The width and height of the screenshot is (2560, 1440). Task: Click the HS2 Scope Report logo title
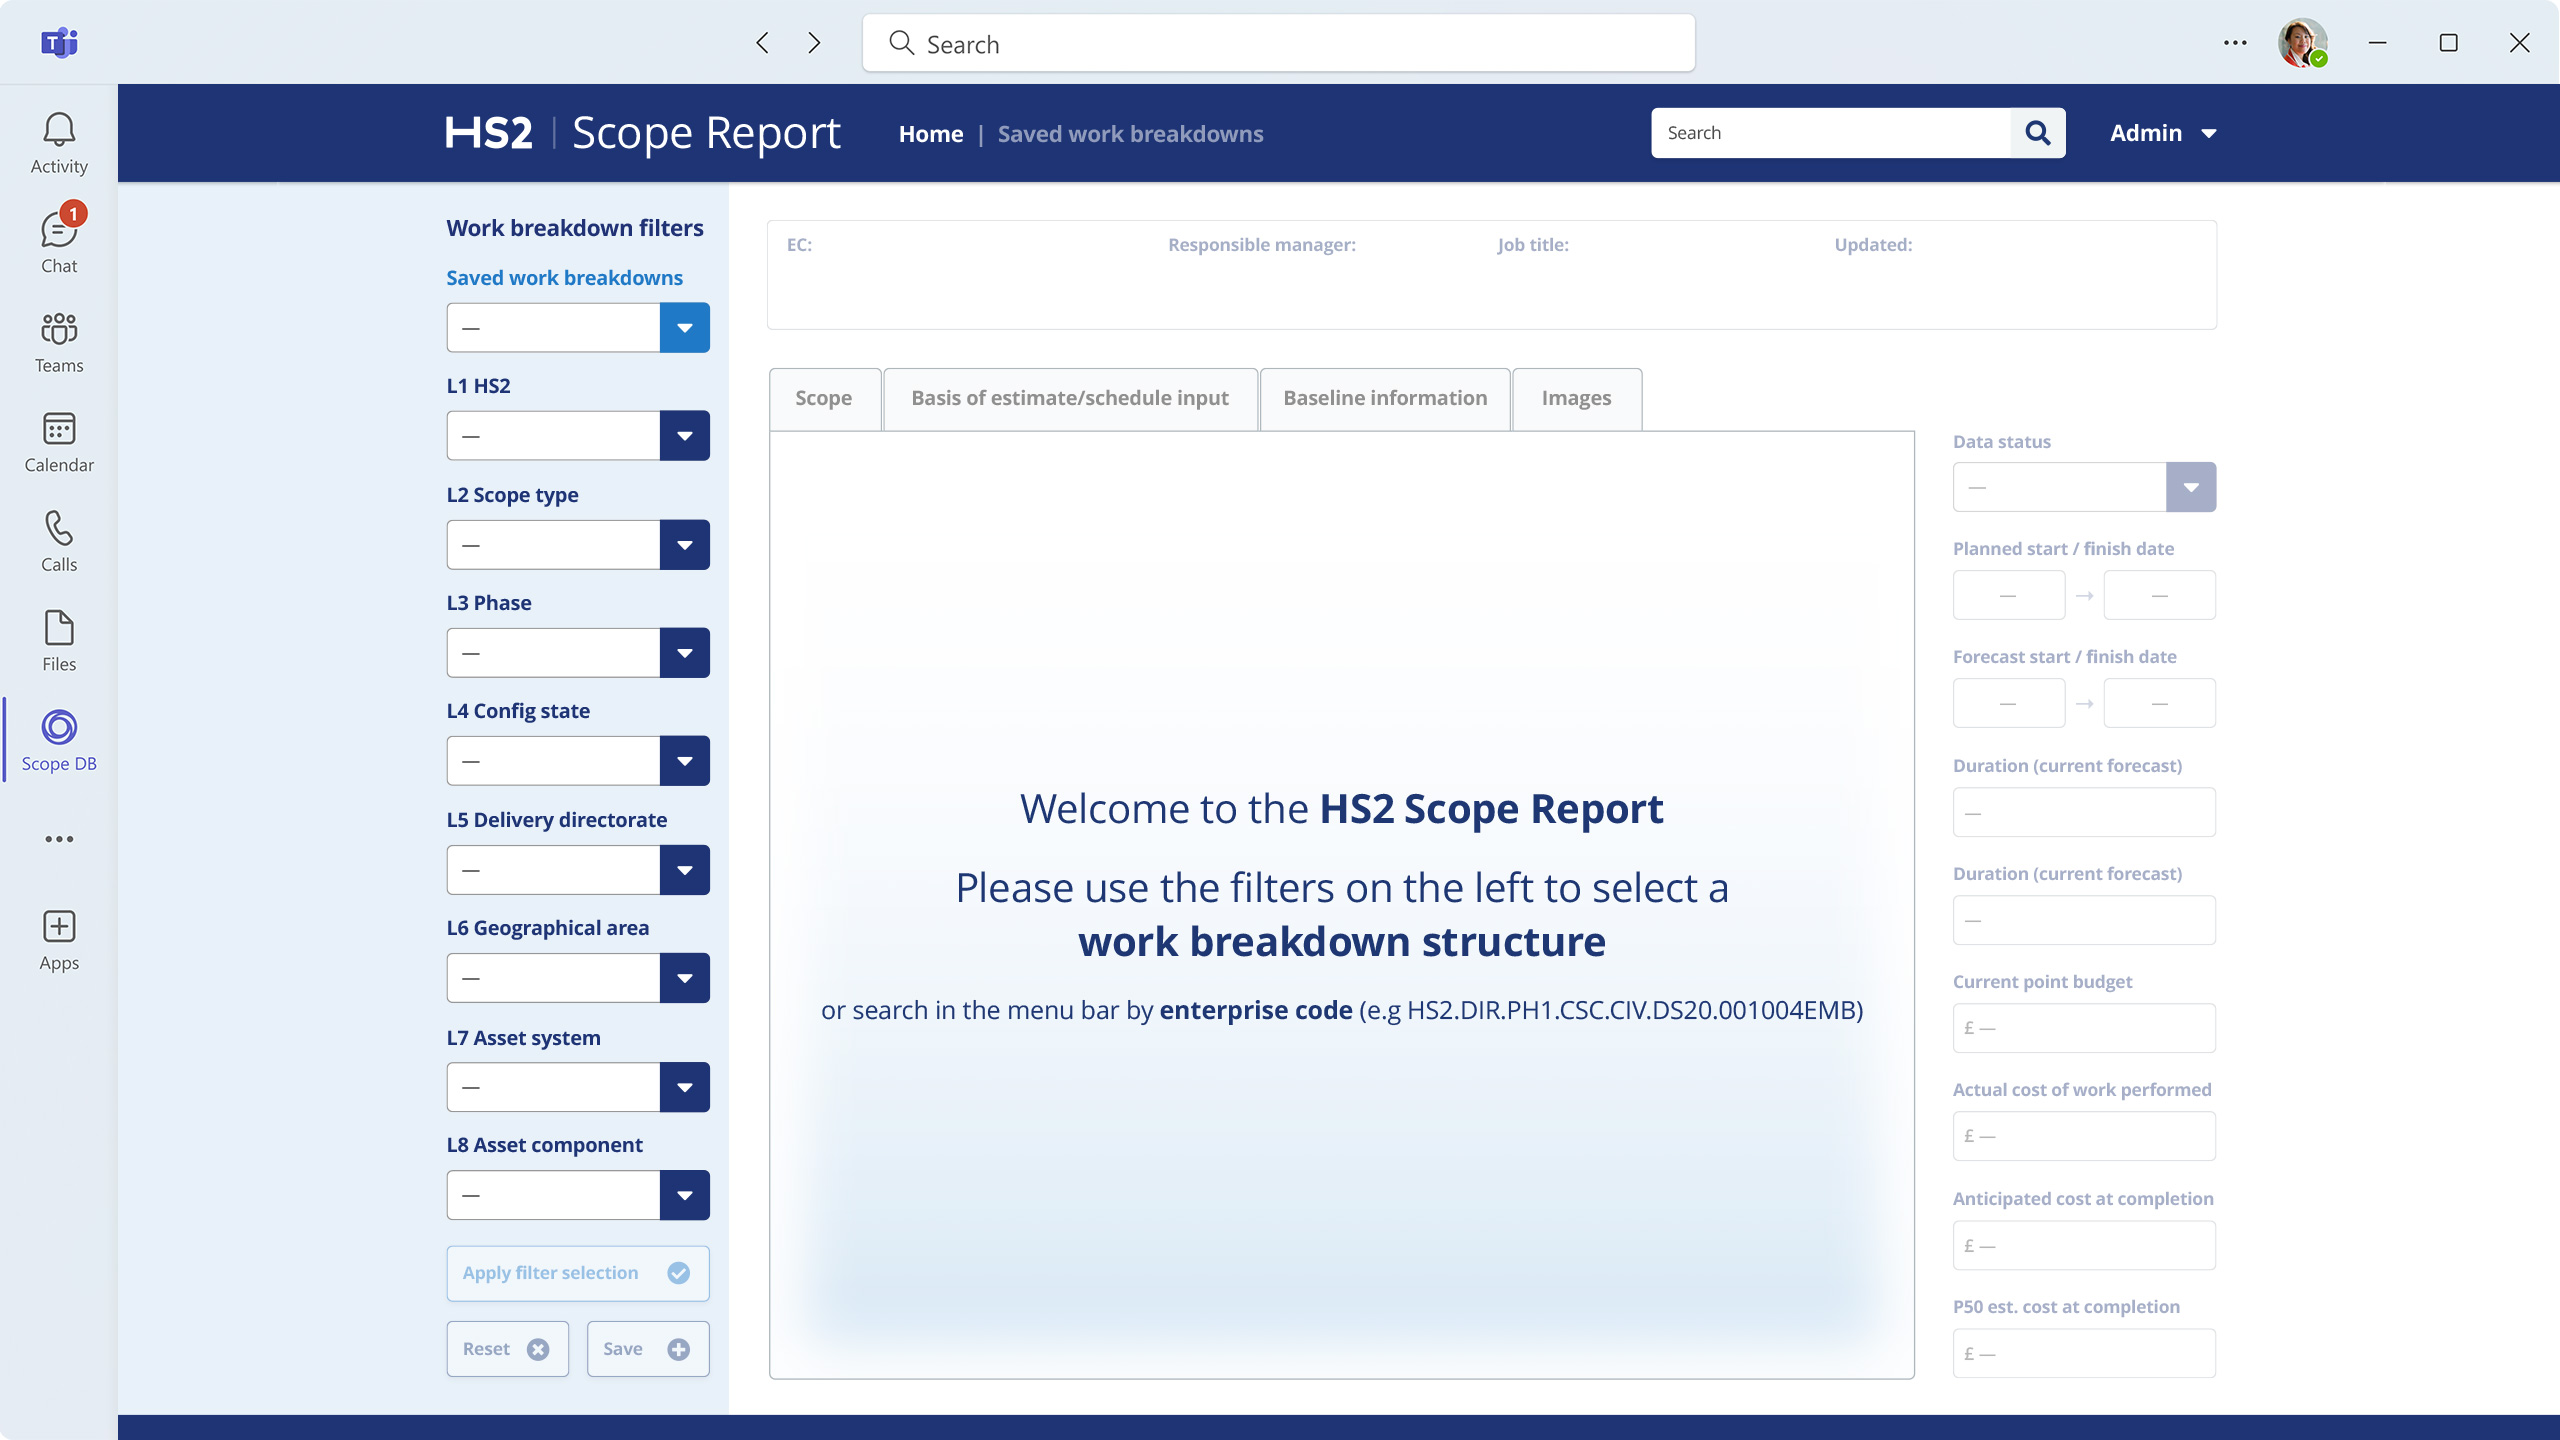point(642,133)
